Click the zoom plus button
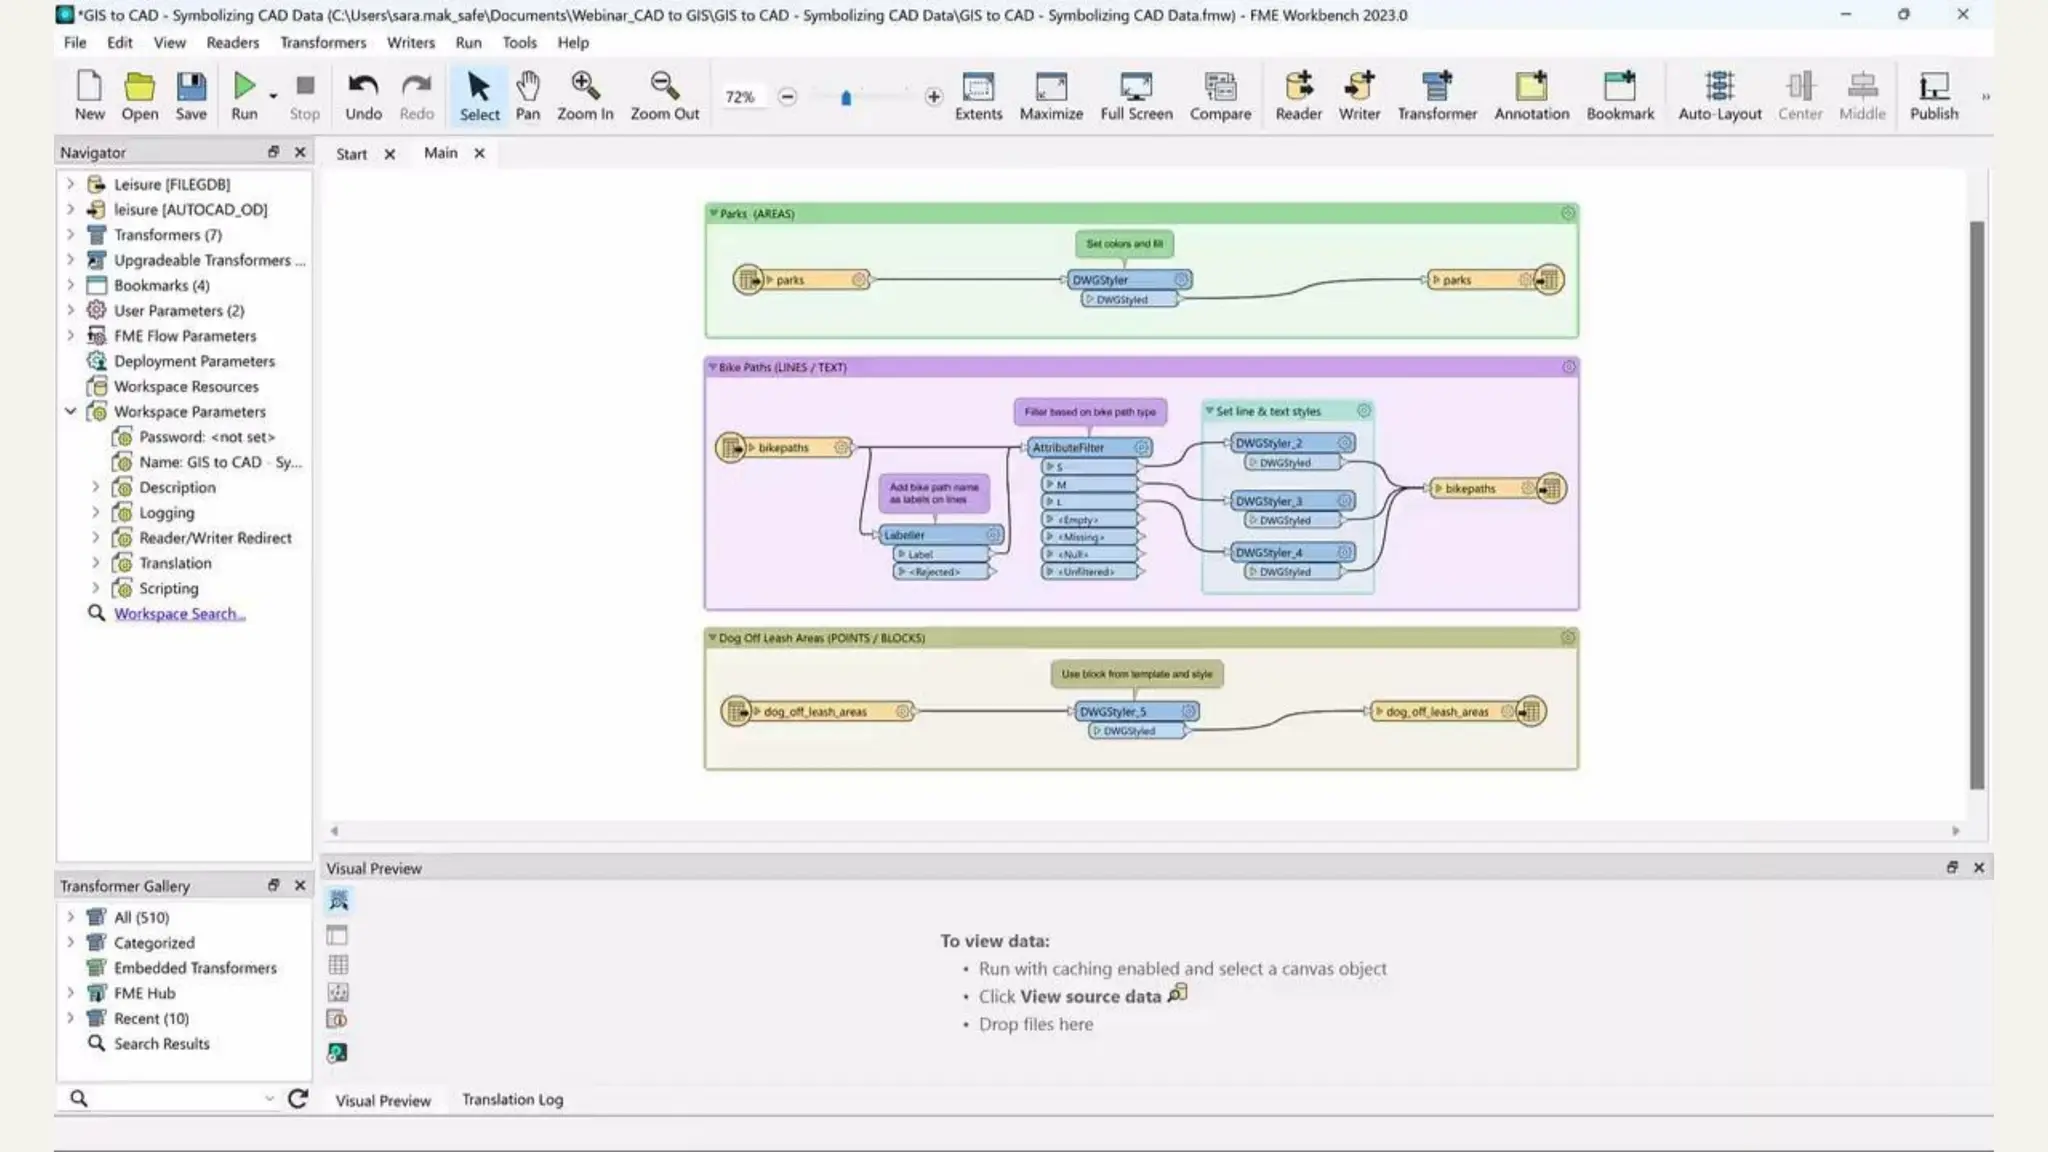The height and width of the screenshot is (1152, 2048). (x=933, y=97)
